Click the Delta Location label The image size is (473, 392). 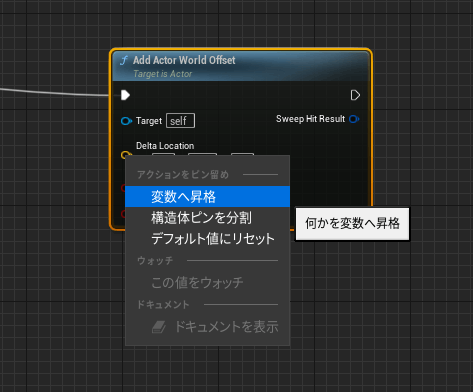[165, 146]
